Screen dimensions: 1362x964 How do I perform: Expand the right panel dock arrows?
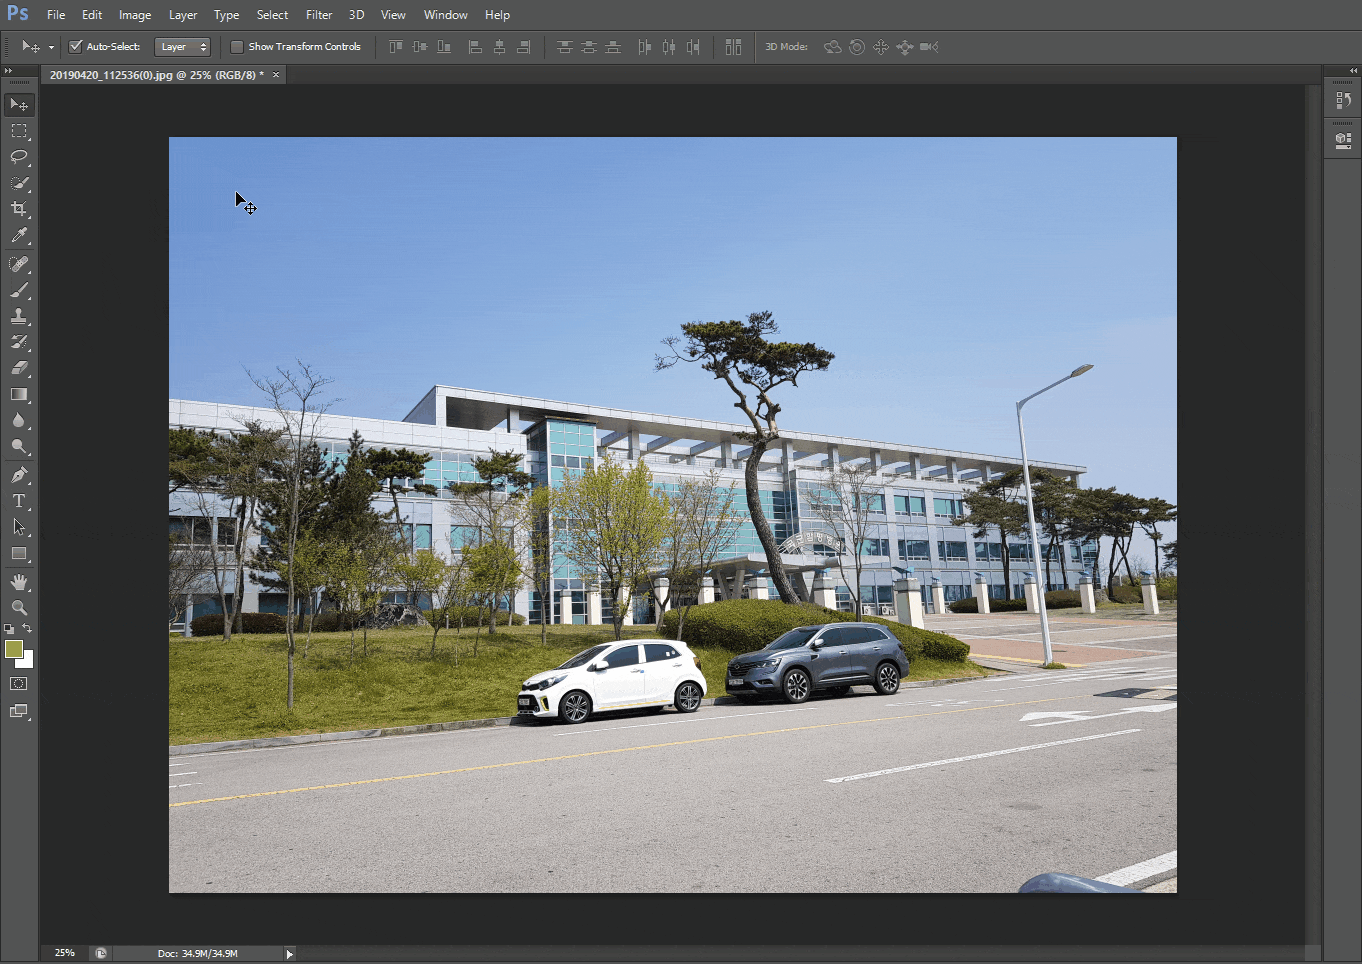pos(1354,71)
